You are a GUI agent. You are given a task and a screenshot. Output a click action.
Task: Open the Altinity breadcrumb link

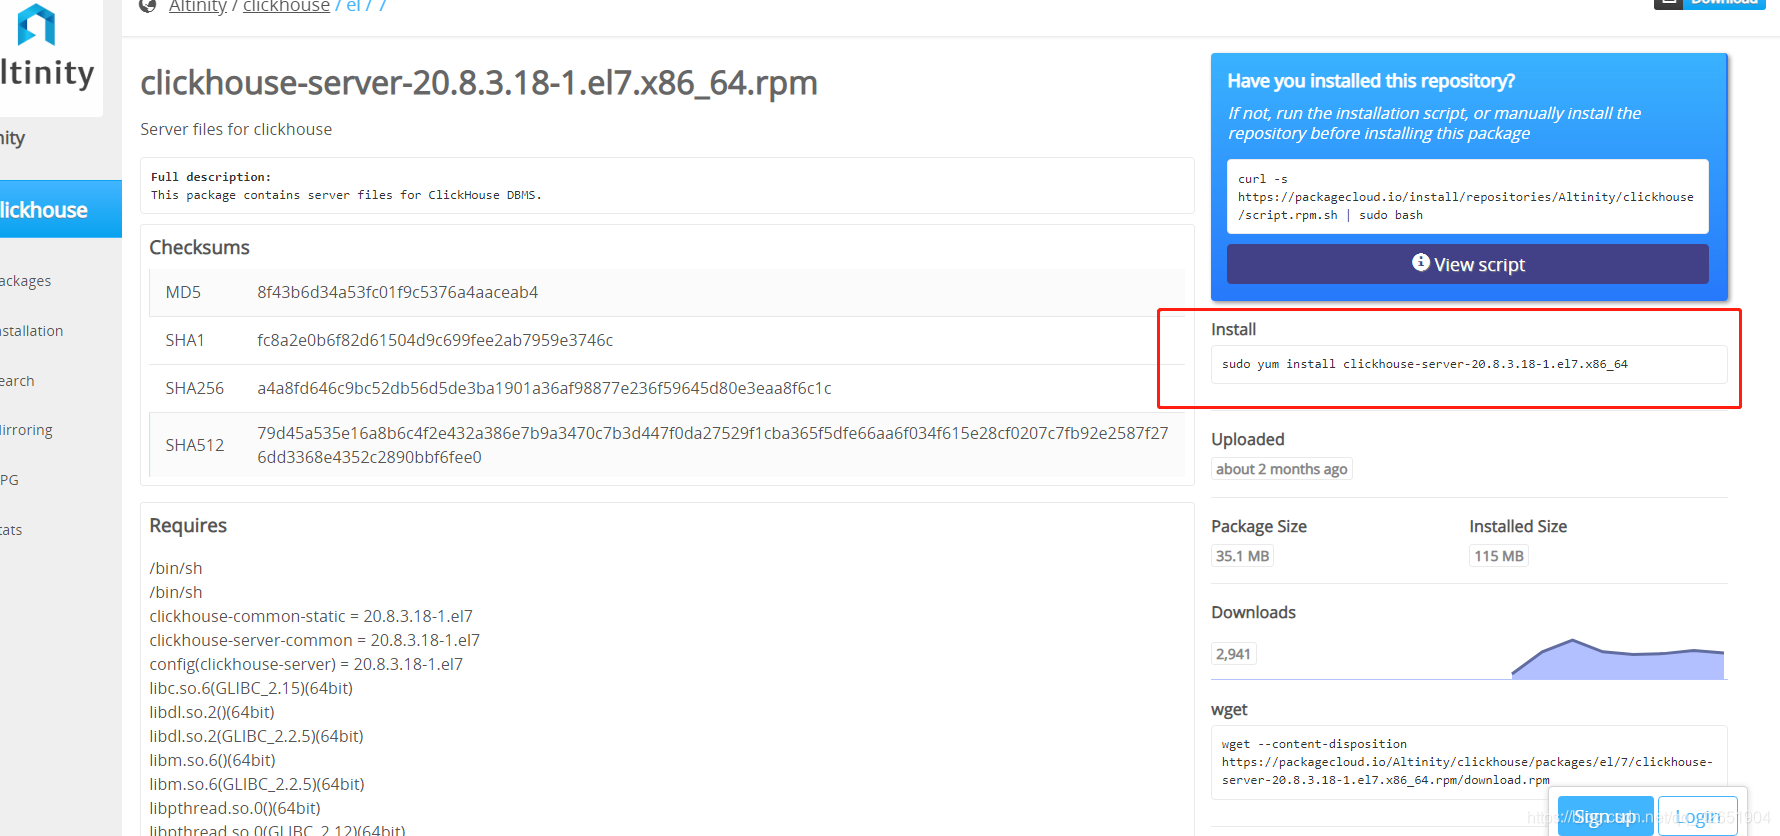point(198,6)
